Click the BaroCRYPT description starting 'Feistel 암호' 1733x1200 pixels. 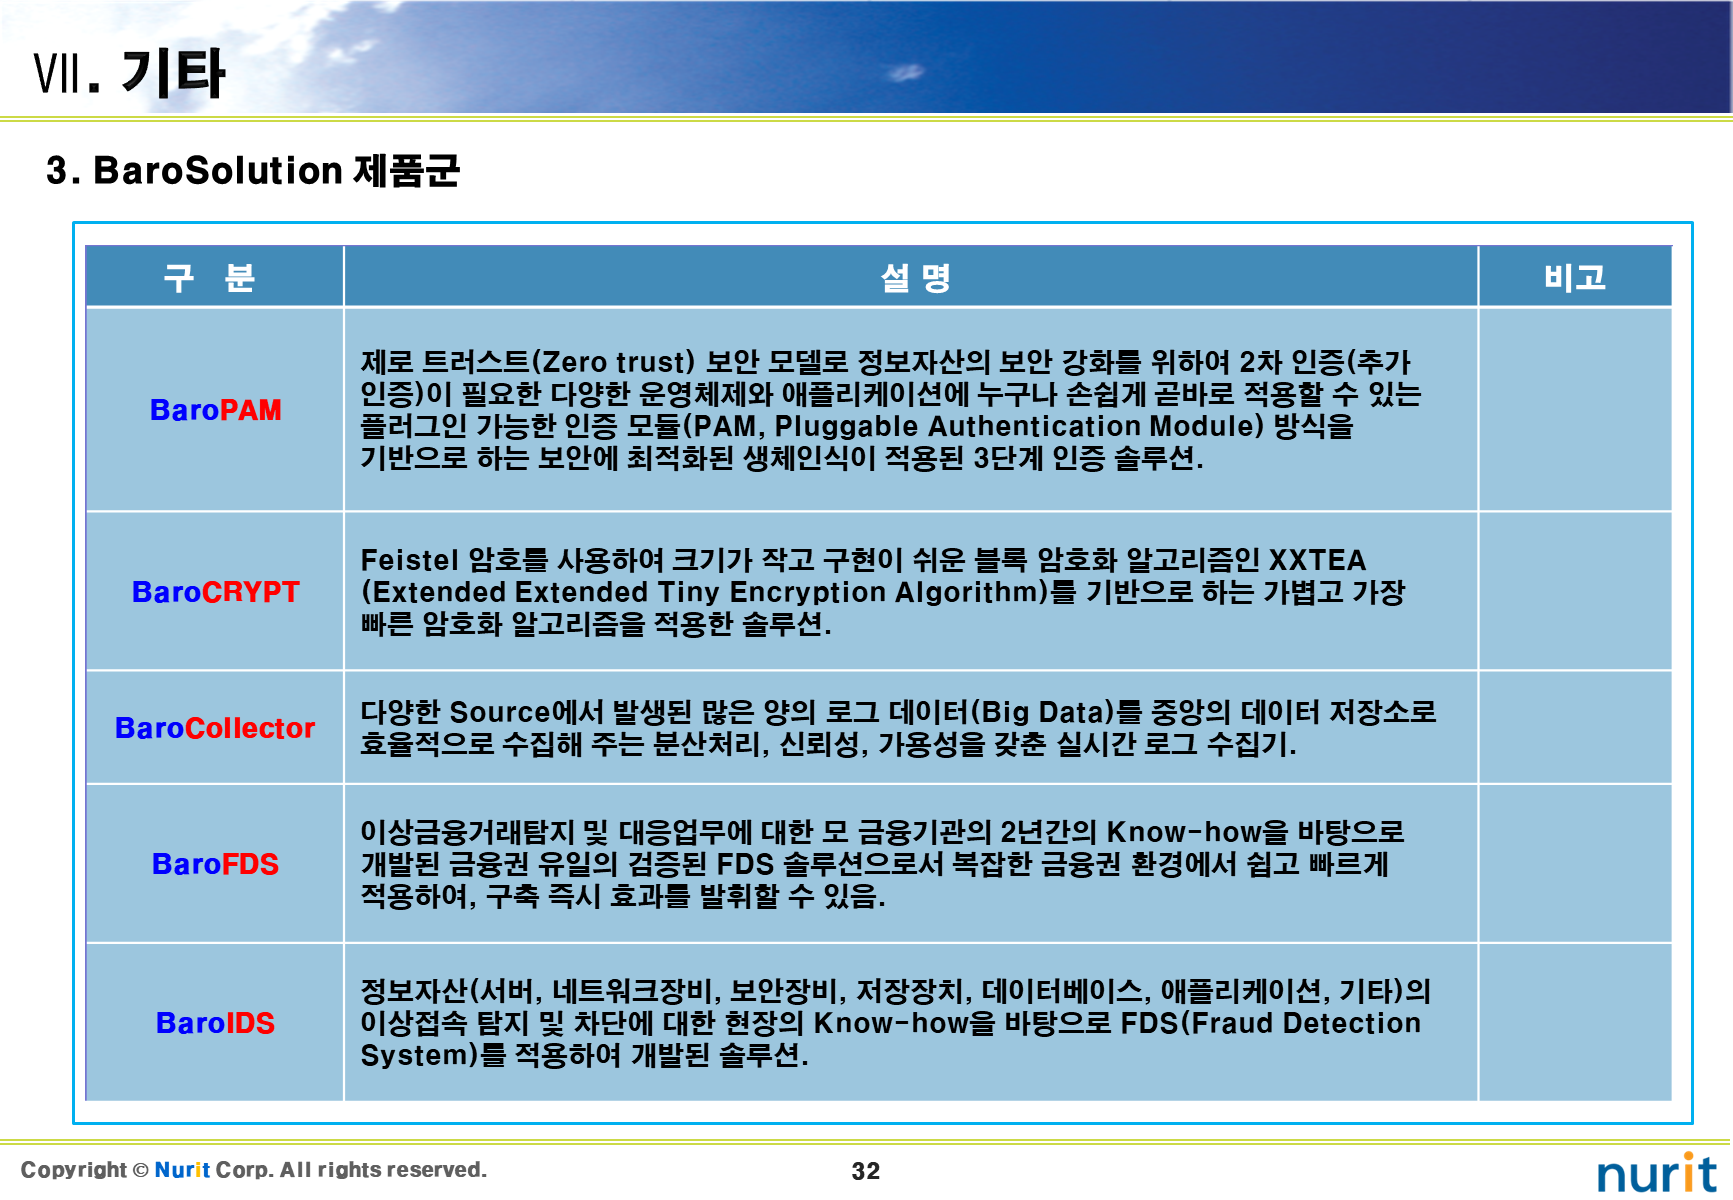point(883,591)
